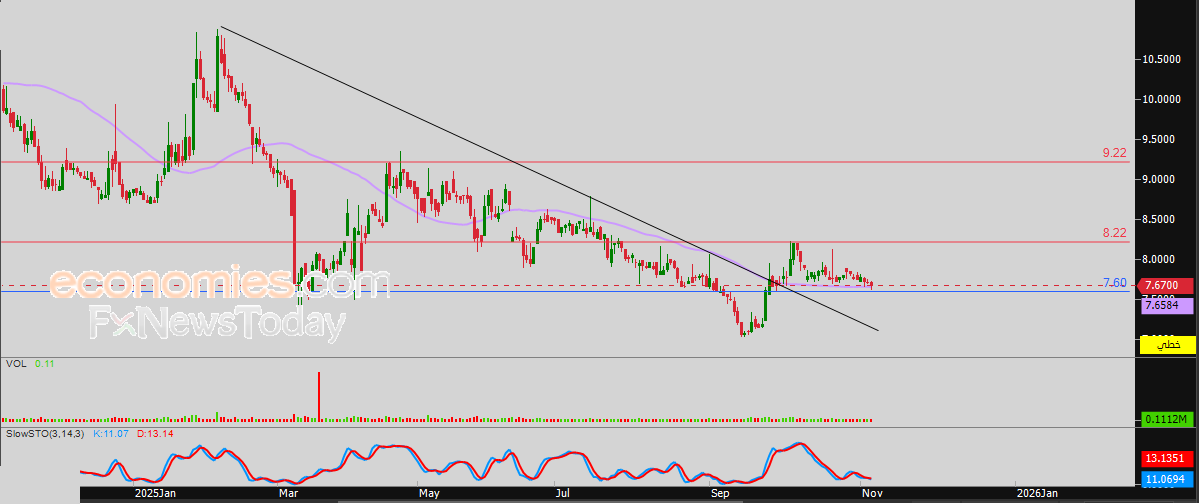This screenshot has height=504, width=1199.
Task: Click the yellow خطي chart-type tag
Action: pyautogui.click(x=1168, y=345)
